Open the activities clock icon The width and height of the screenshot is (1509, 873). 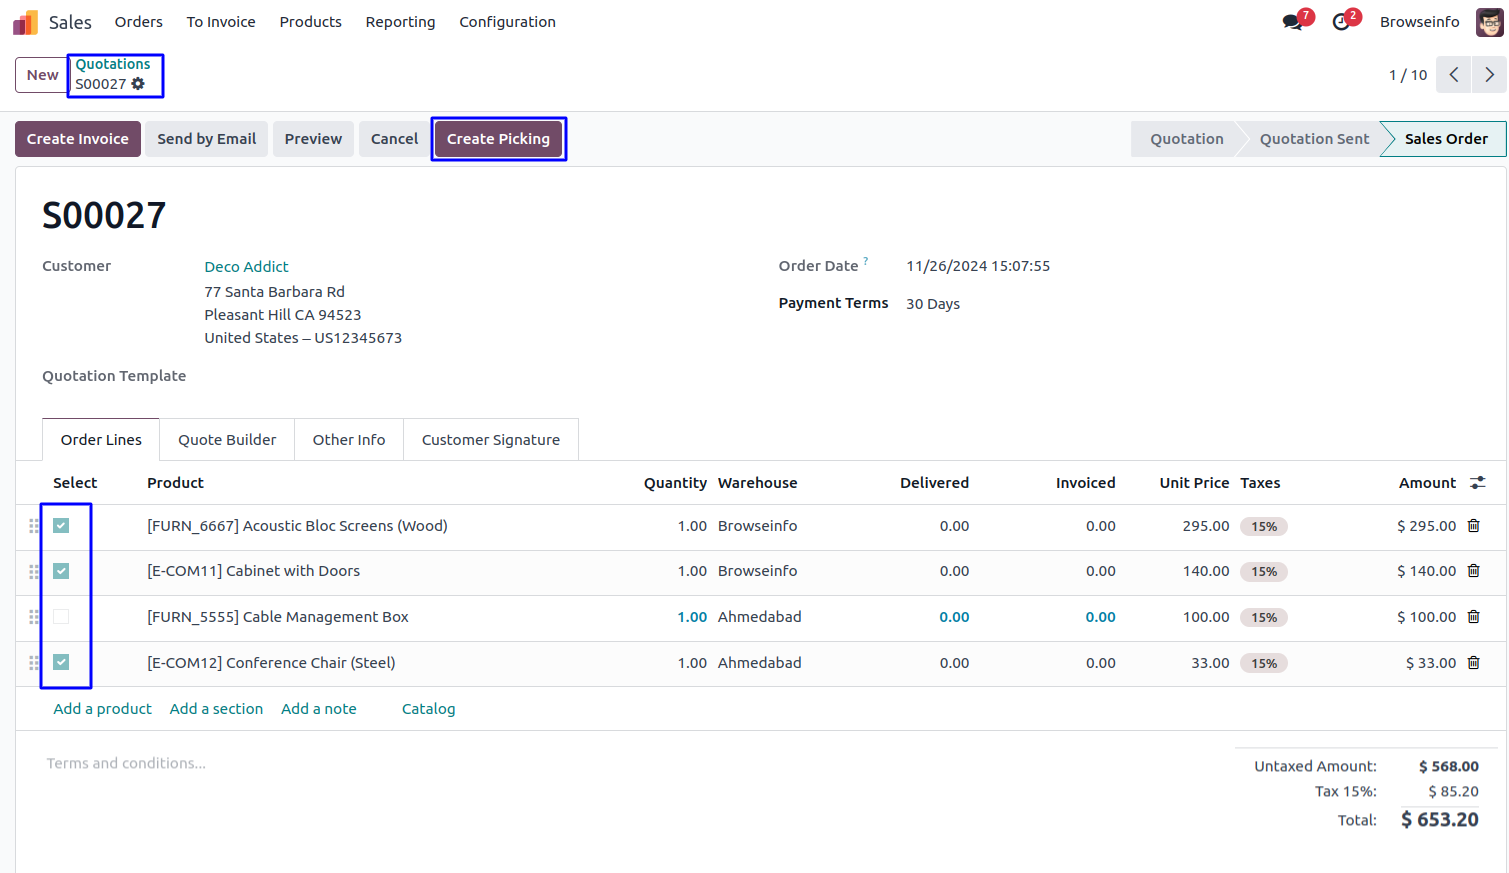pos(1341,22)
